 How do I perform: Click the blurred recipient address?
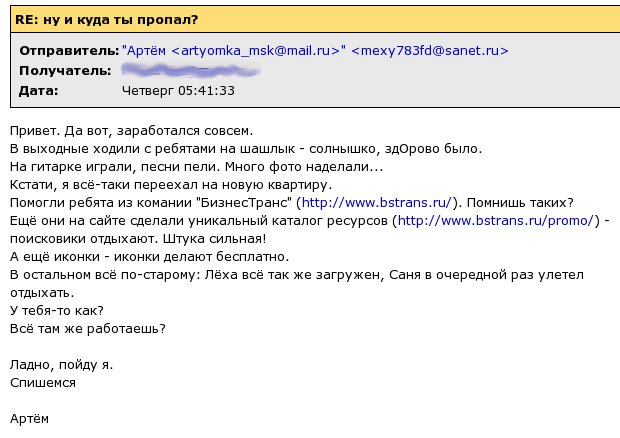tap(191, 71)
